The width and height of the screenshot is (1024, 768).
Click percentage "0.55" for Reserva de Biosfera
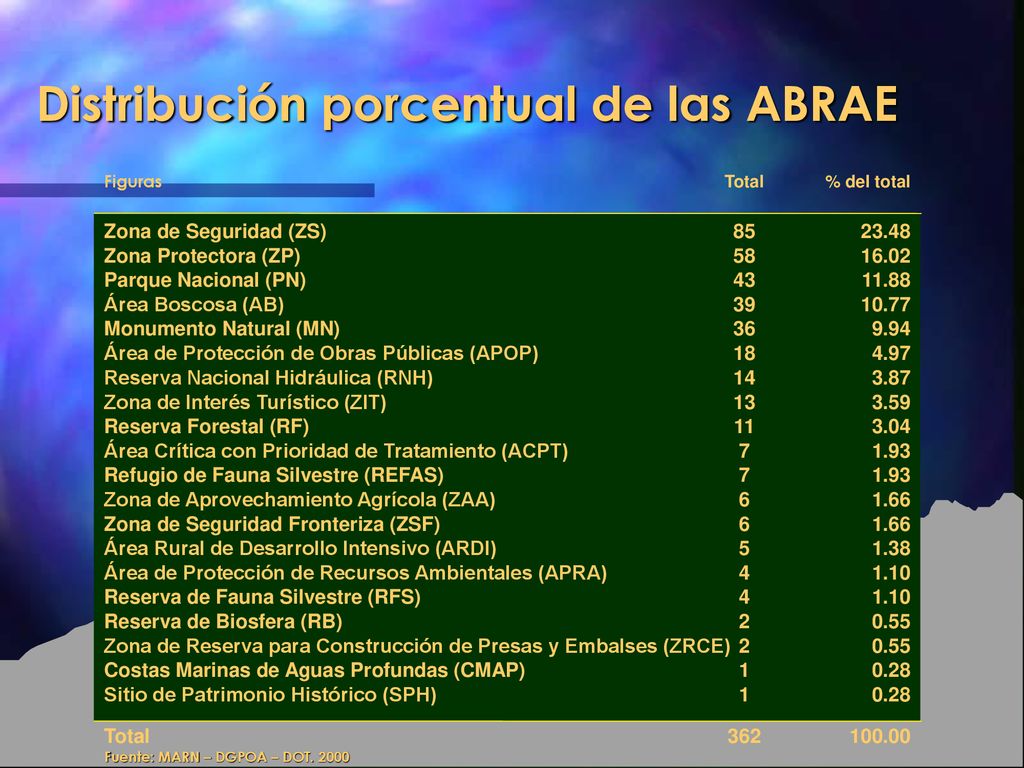891,621
